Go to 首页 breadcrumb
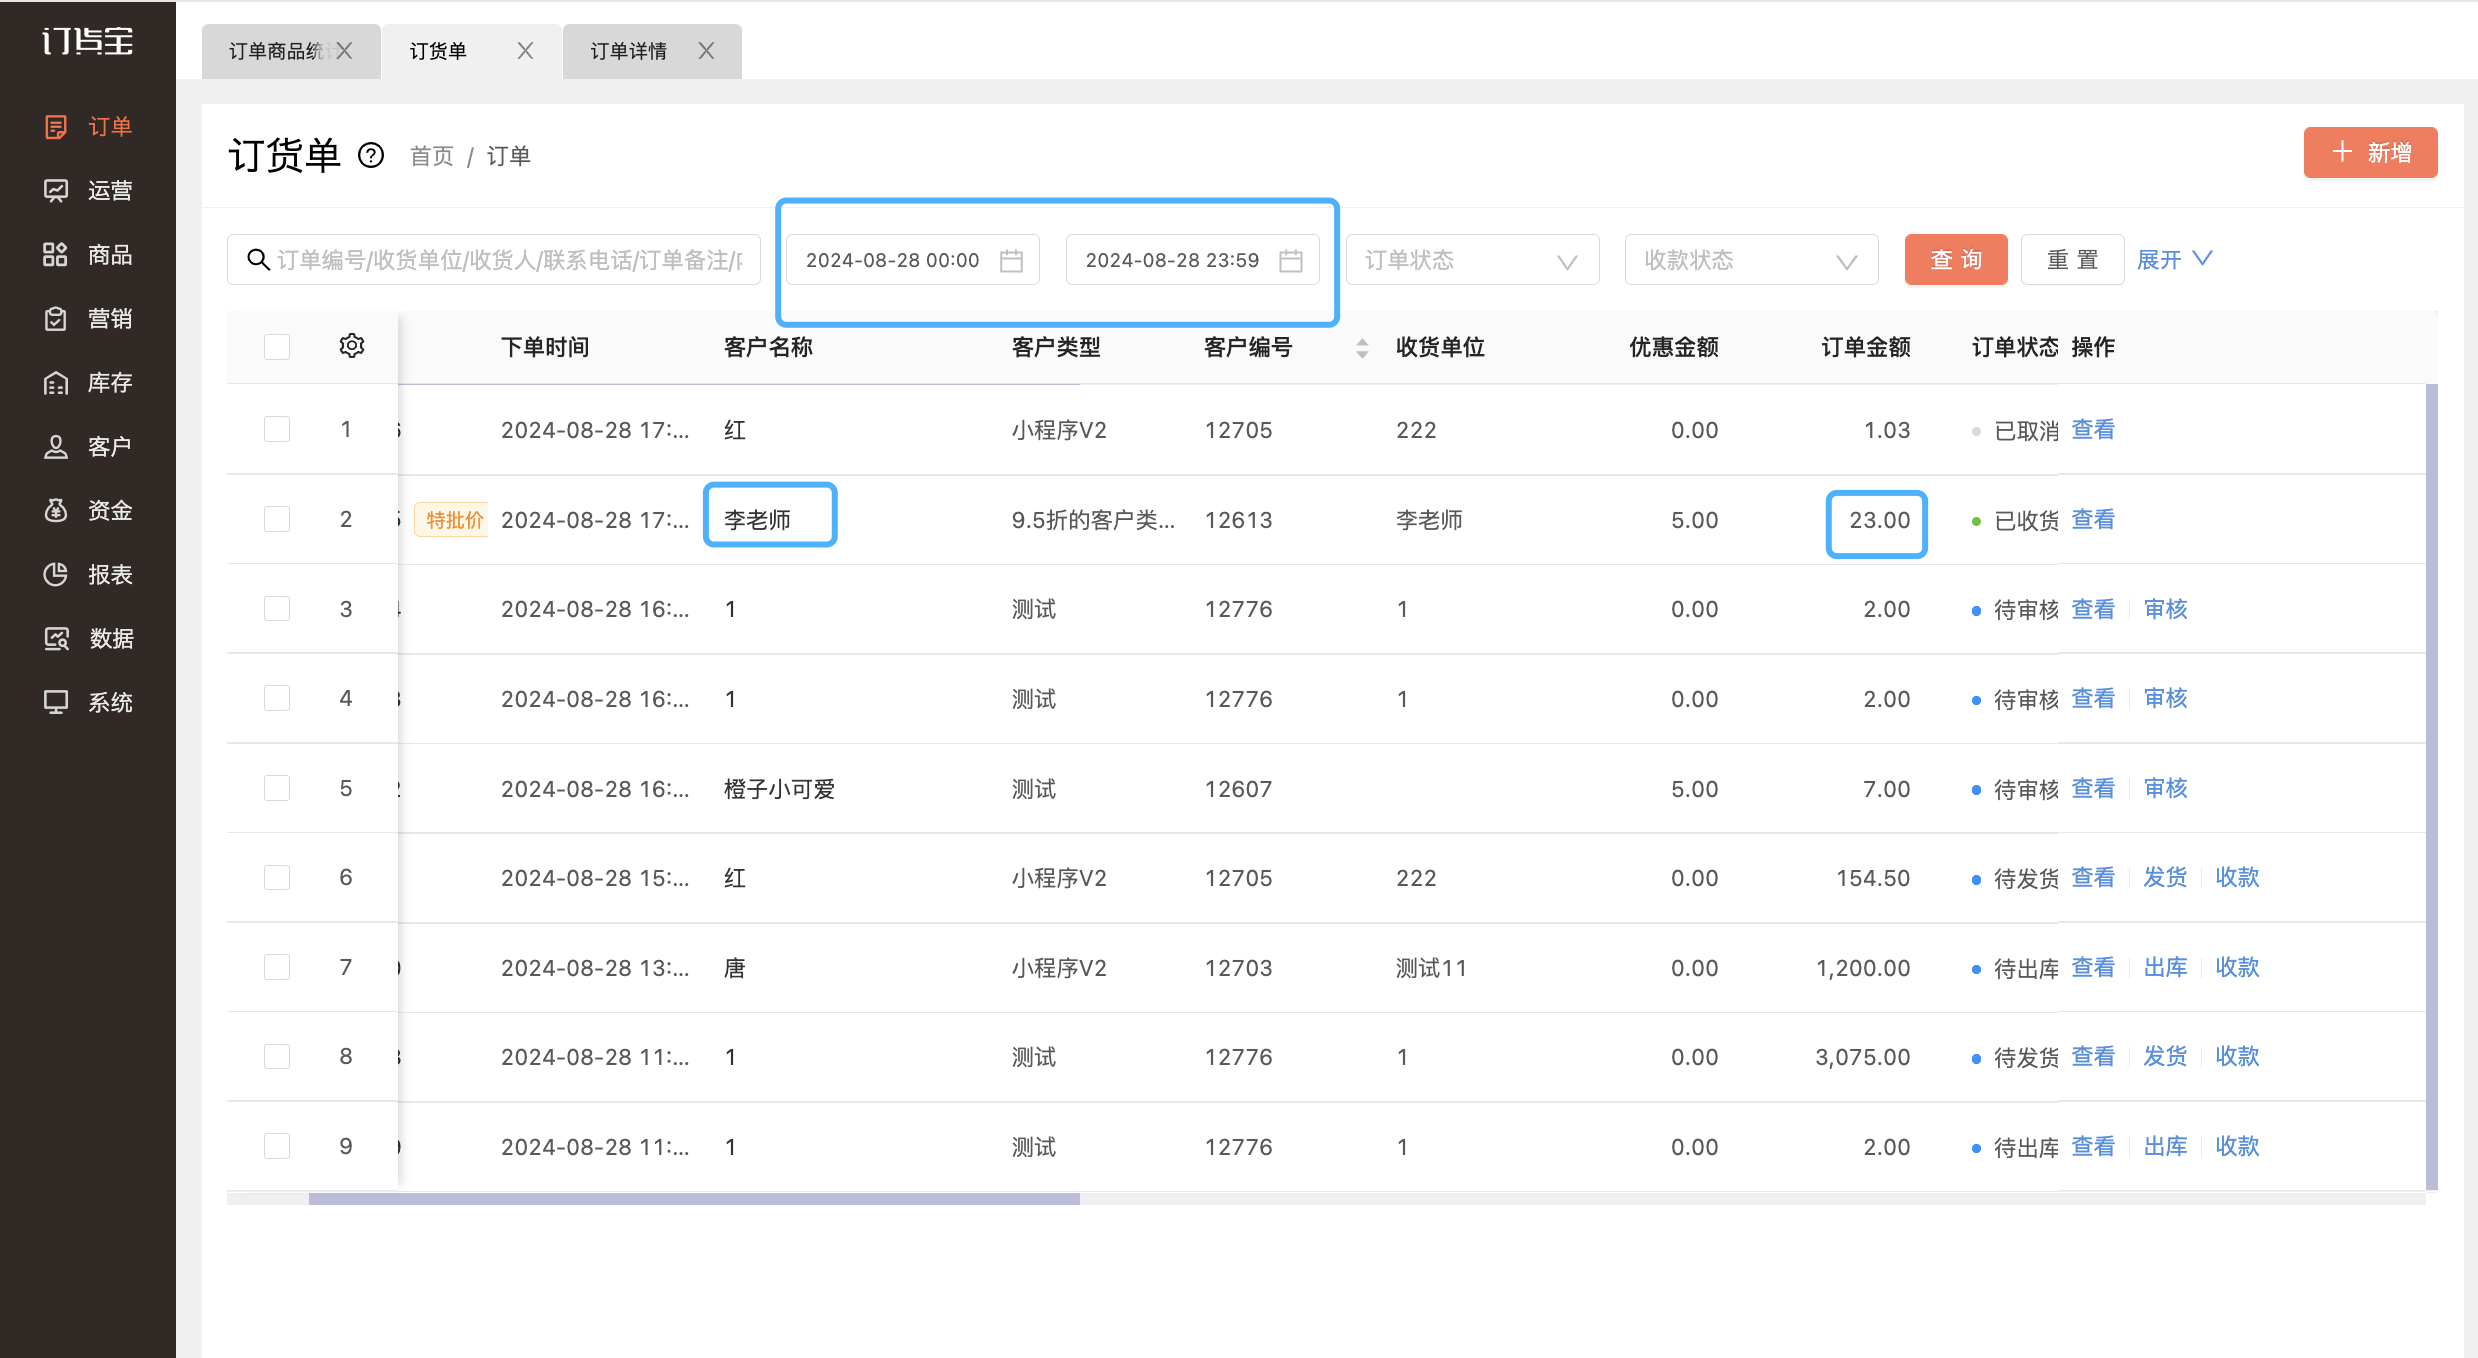Image resolution: width=2478 pixels, height=1358 pixels. tap(432, 156)
